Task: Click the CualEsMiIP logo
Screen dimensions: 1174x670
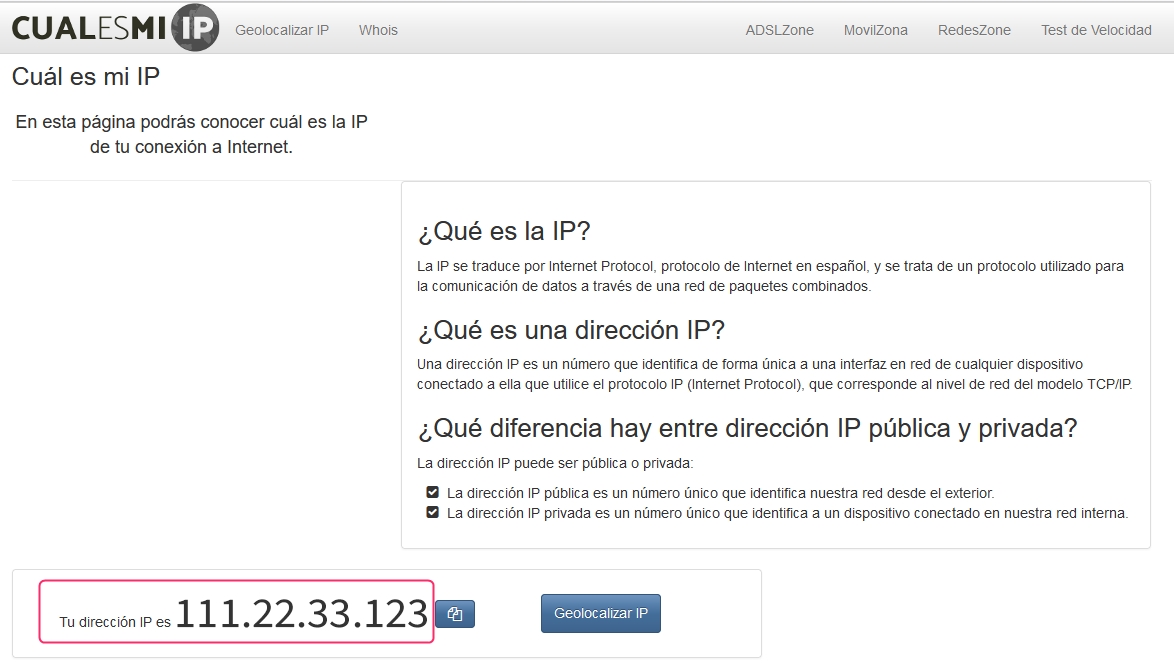Action: [114, 28]
